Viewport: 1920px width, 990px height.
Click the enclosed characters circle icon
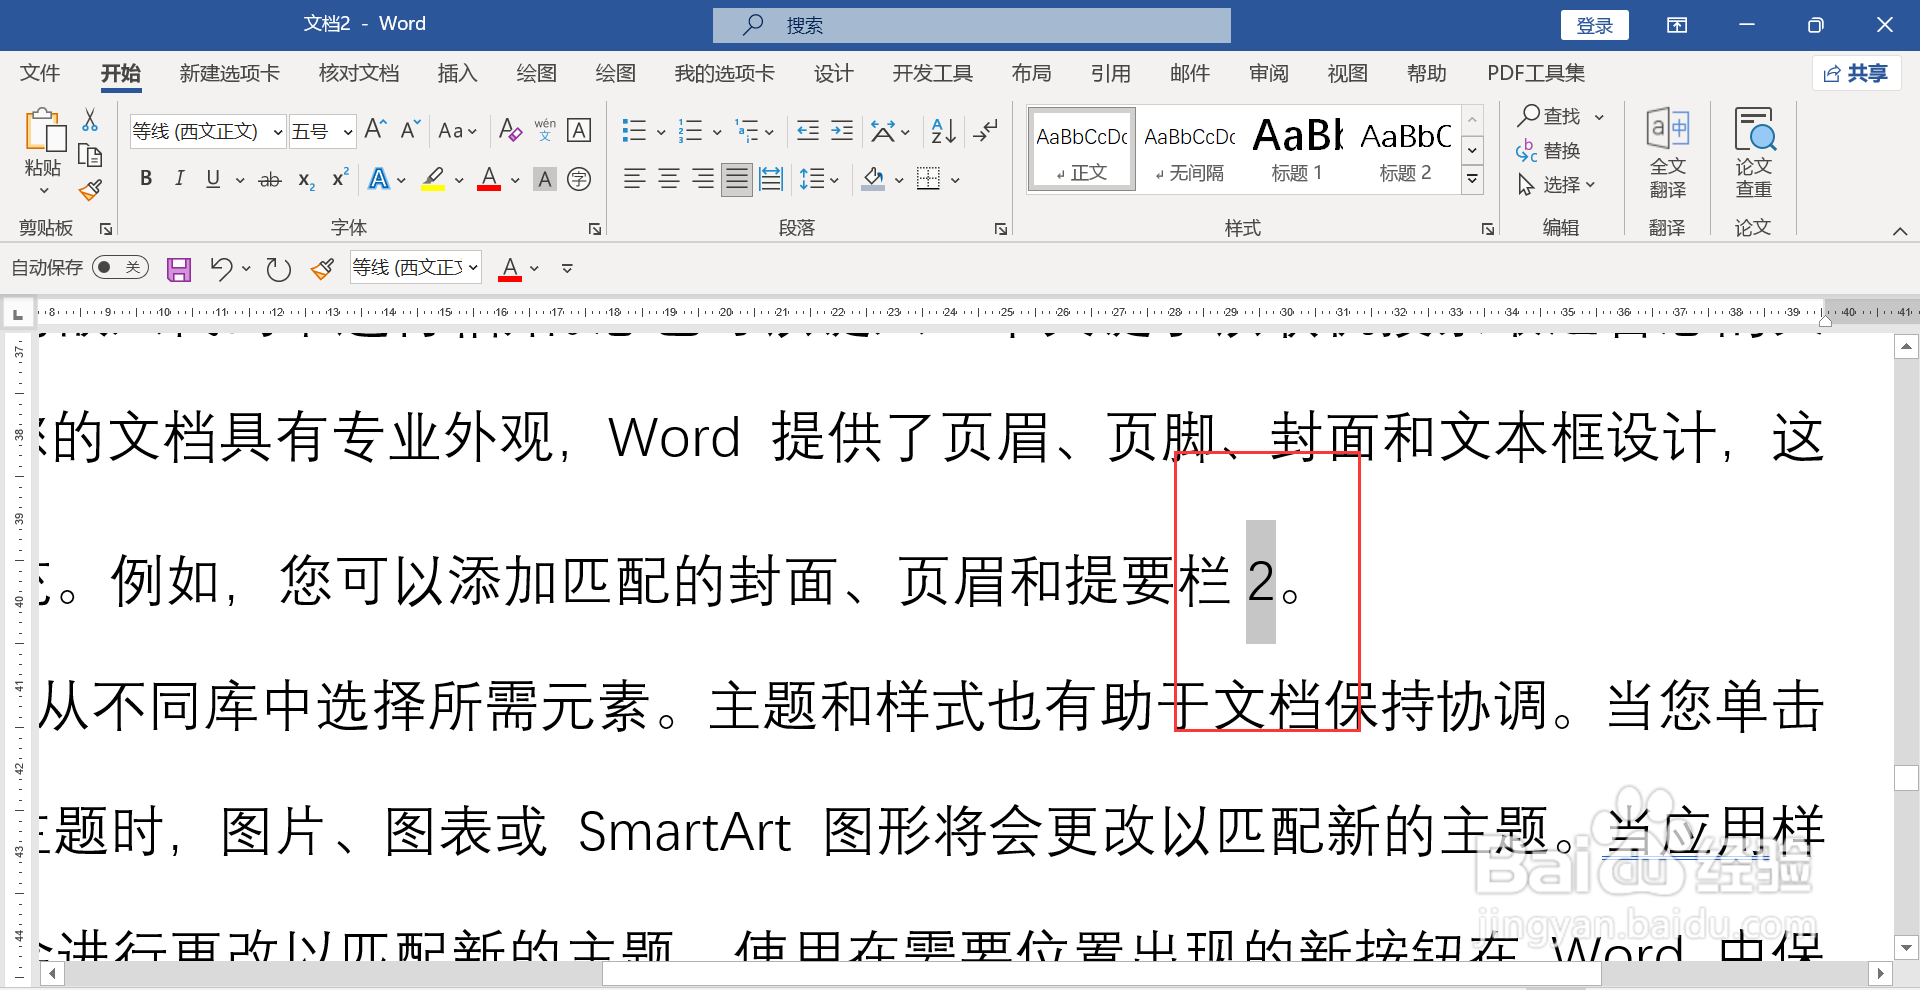(579, 179)
